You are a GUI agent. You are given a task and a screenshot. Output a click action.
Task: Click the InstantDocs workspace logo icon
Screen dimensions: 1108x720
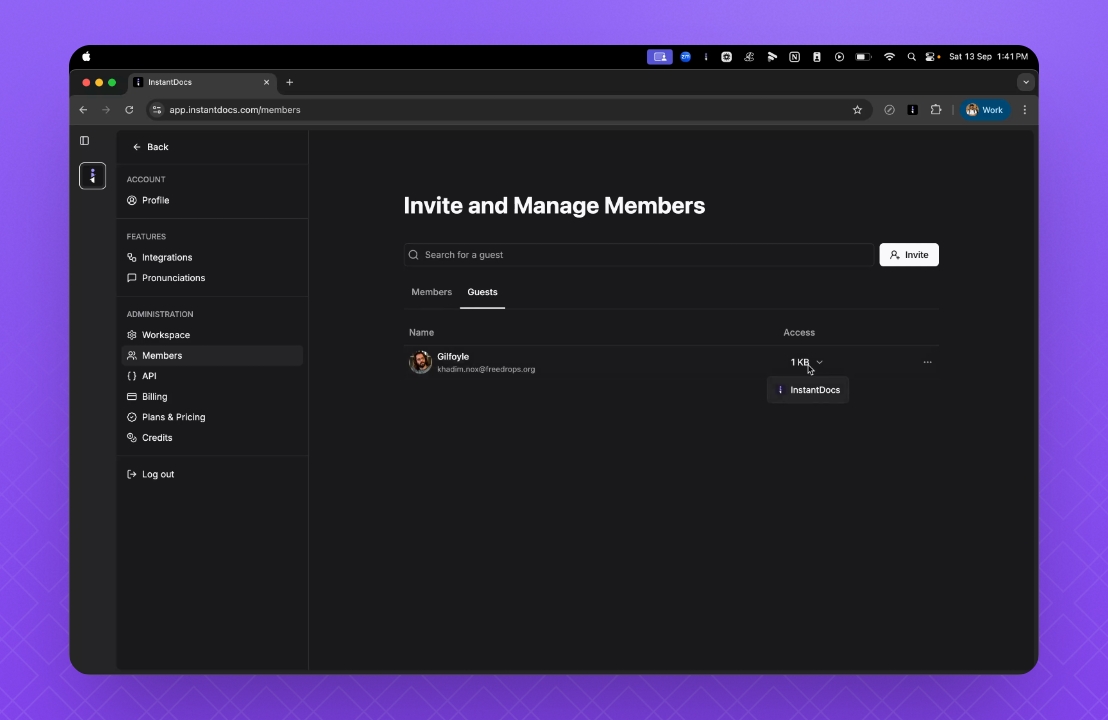(92, 176)
